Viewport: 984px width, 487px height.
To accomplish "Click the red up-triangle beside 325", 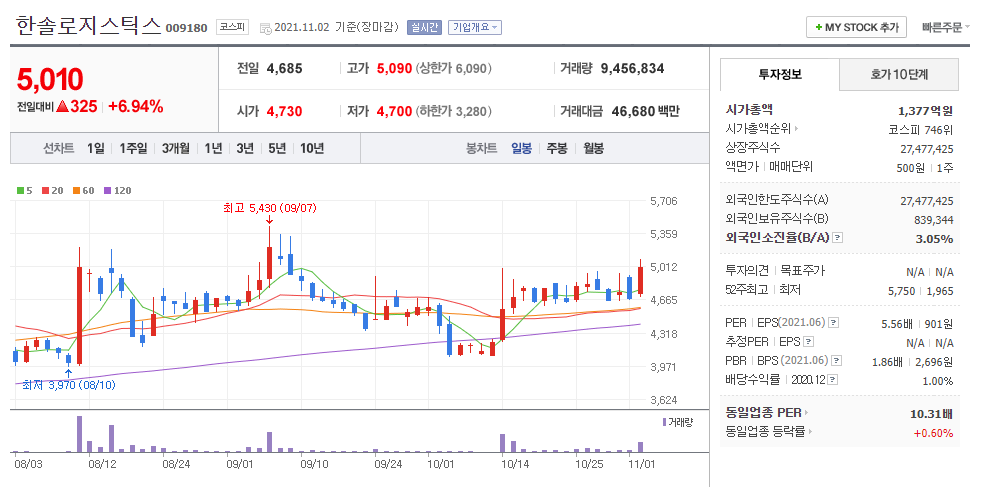I will (x=62, y=107).
